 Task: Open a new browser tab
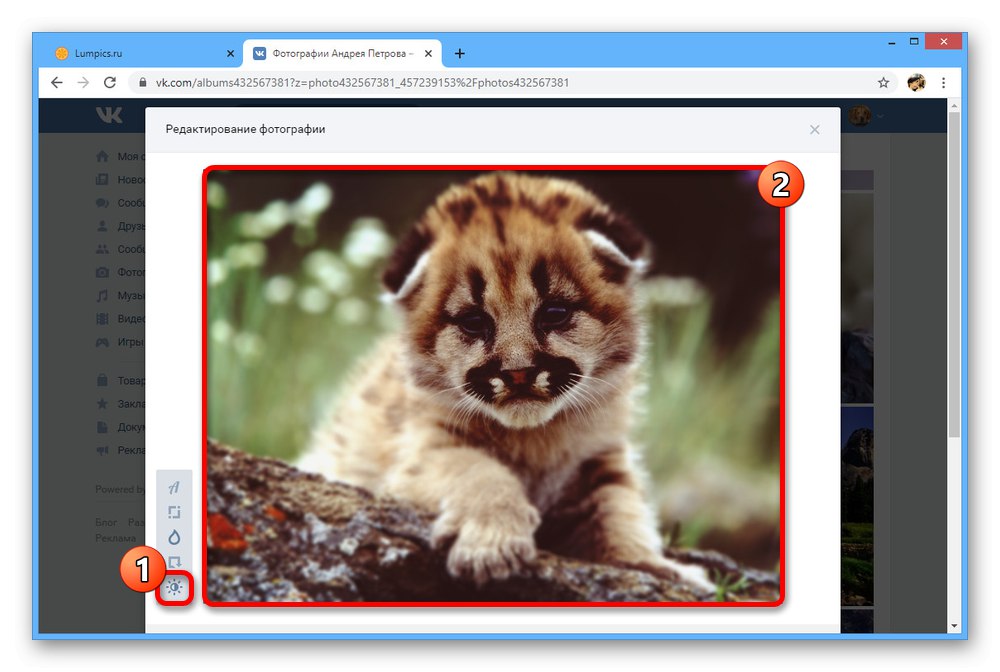coord(459,54)
